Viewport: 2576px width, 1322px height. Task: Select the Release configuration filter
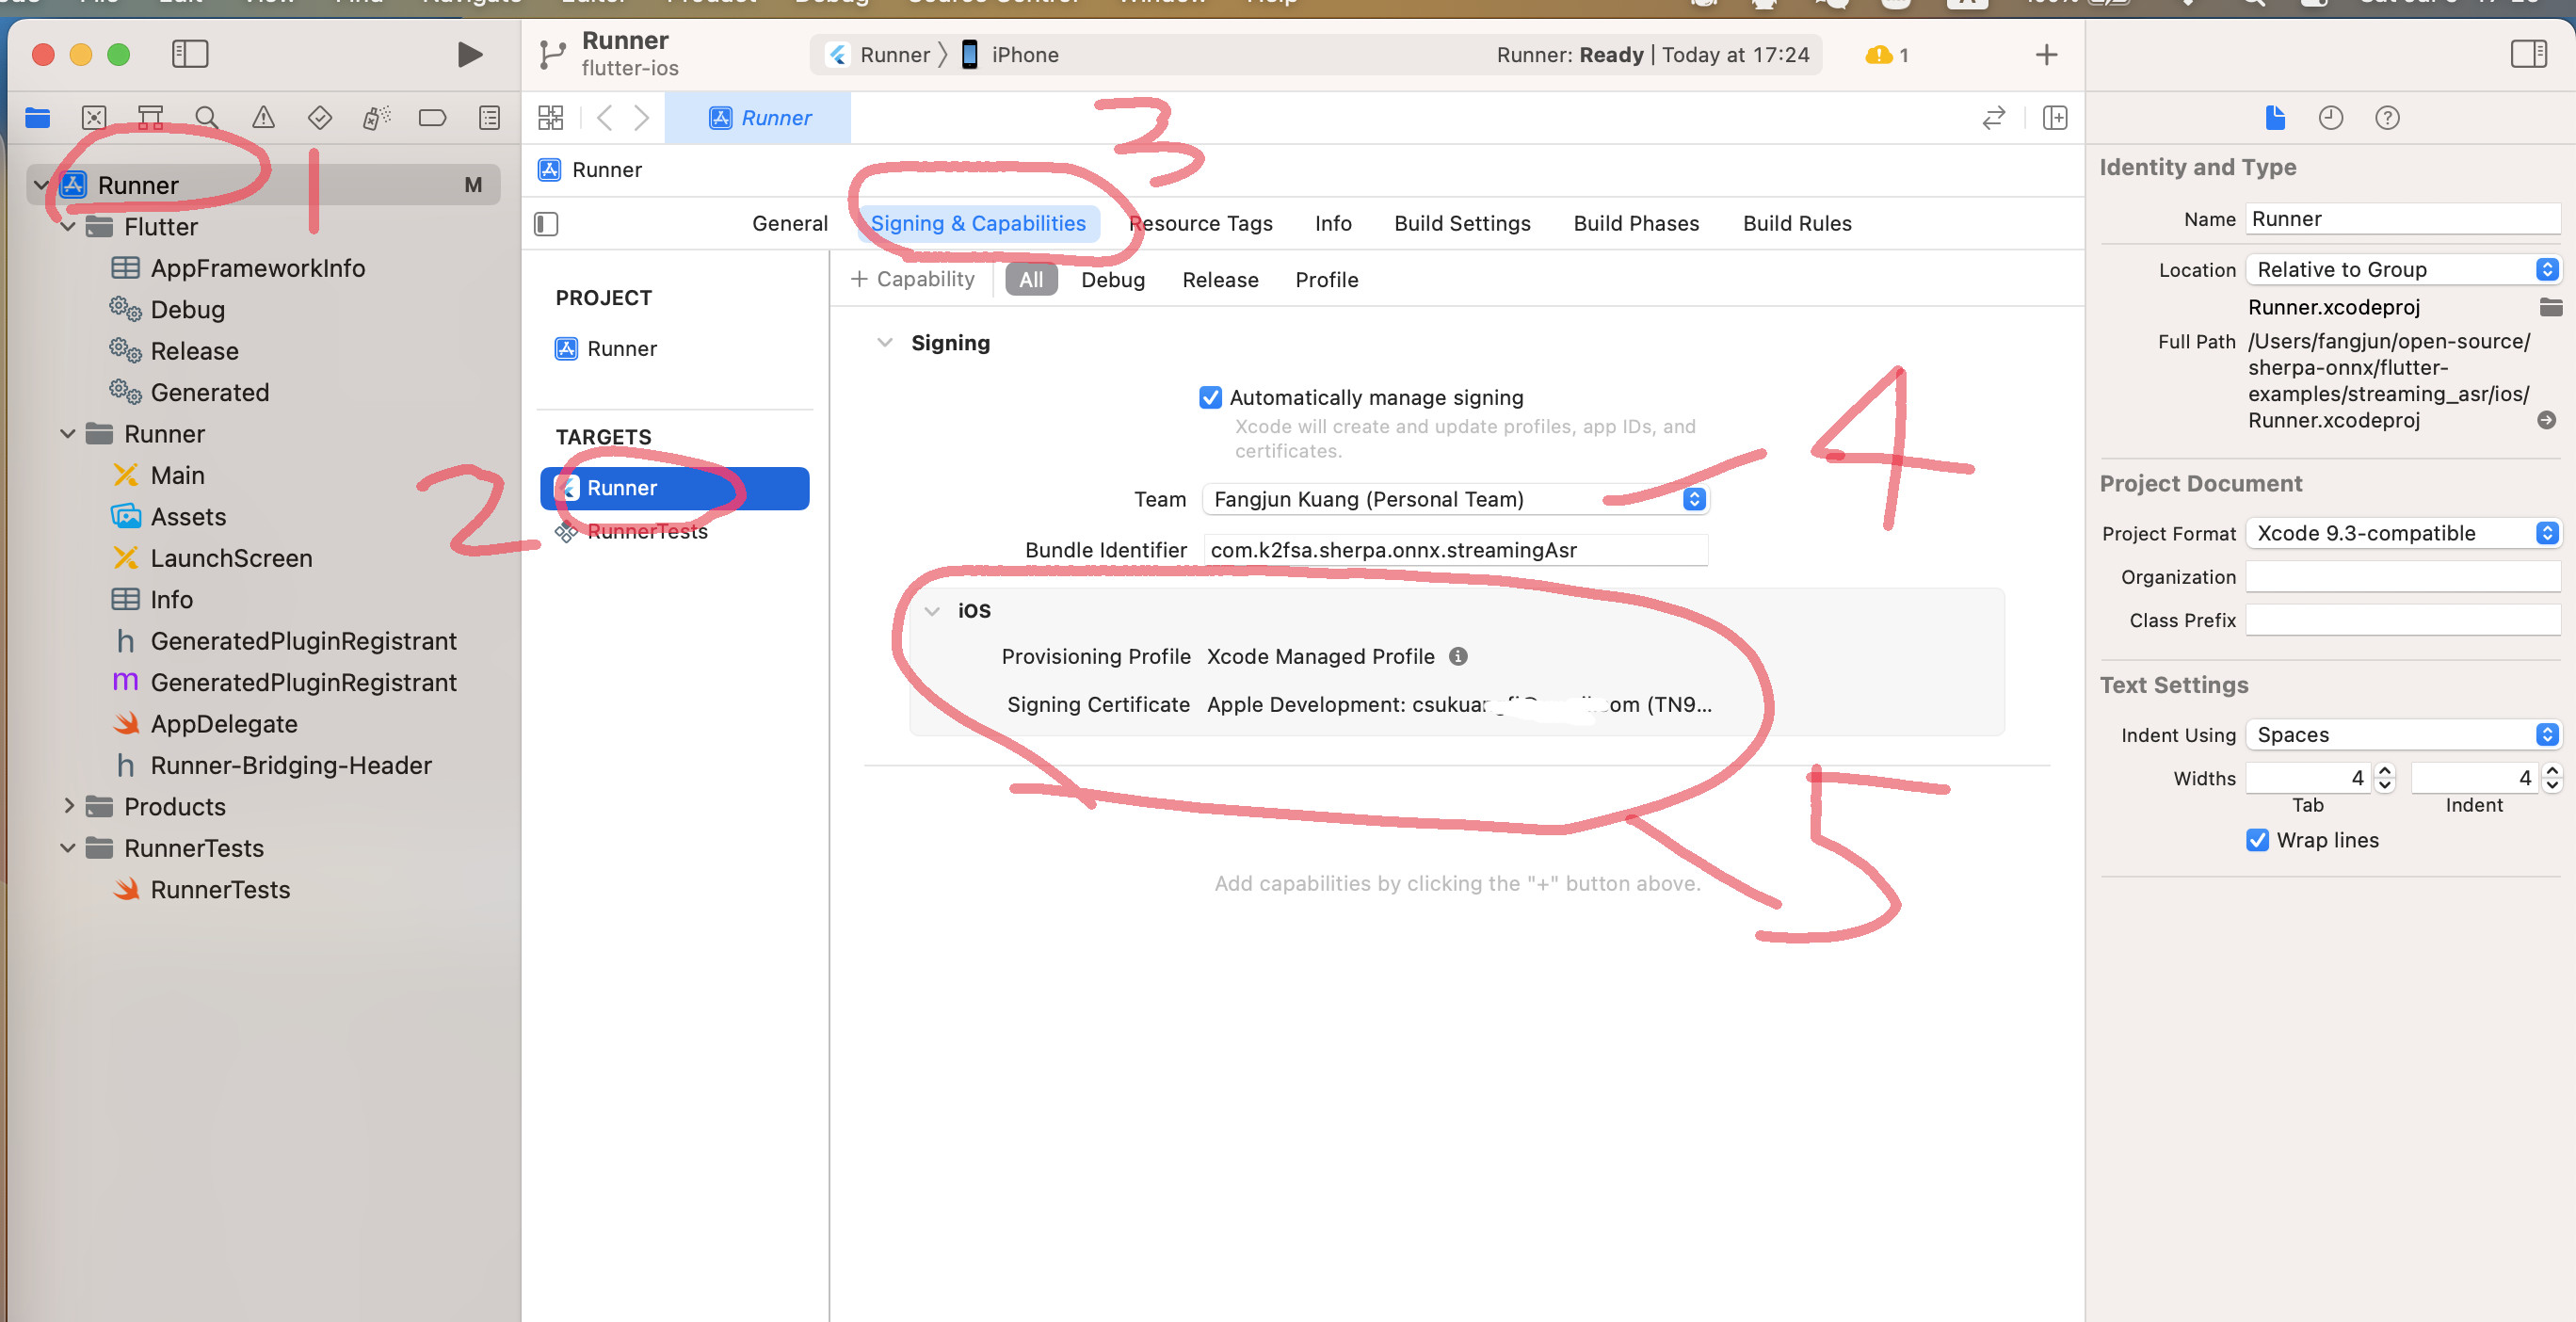1219,280
